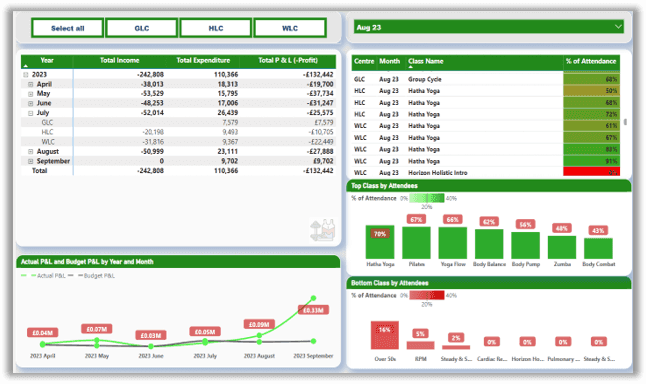Select the Horizon Holistic Intro class row
Viewport: 646px width, 384px height.
click(x=486, y=173)
